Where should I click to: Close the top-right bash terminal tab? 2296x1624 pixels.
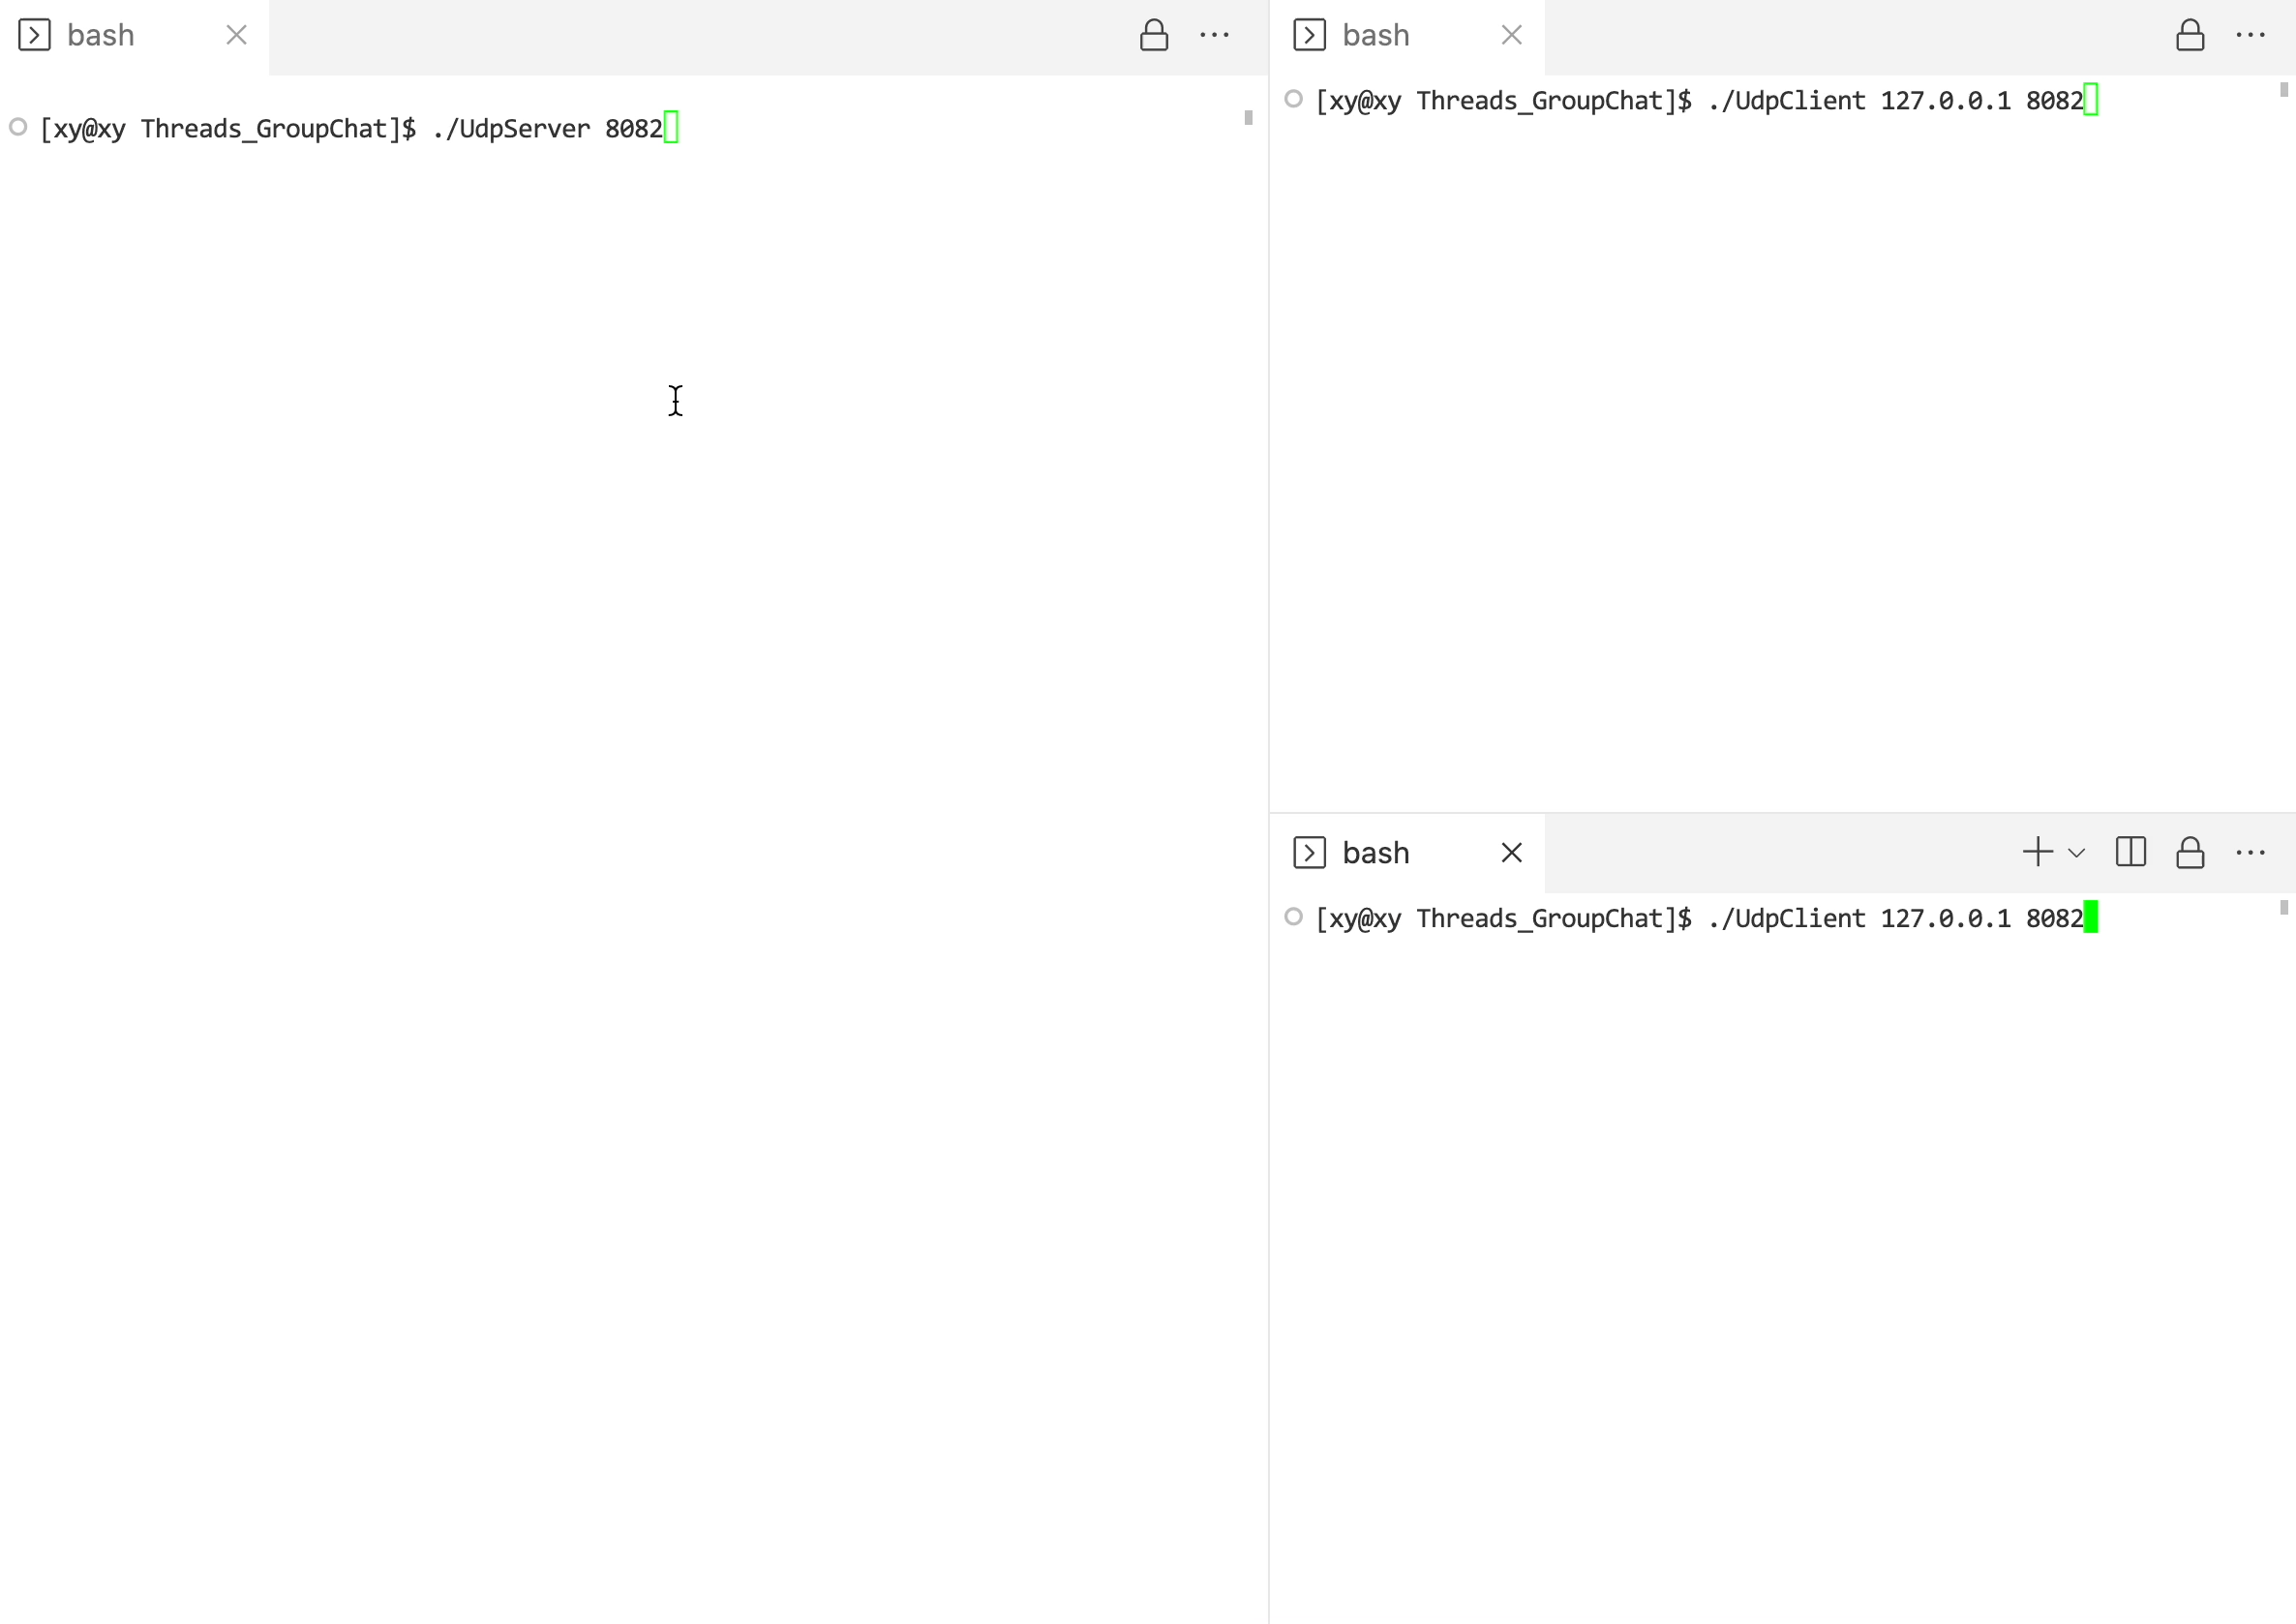(1512, 36)
